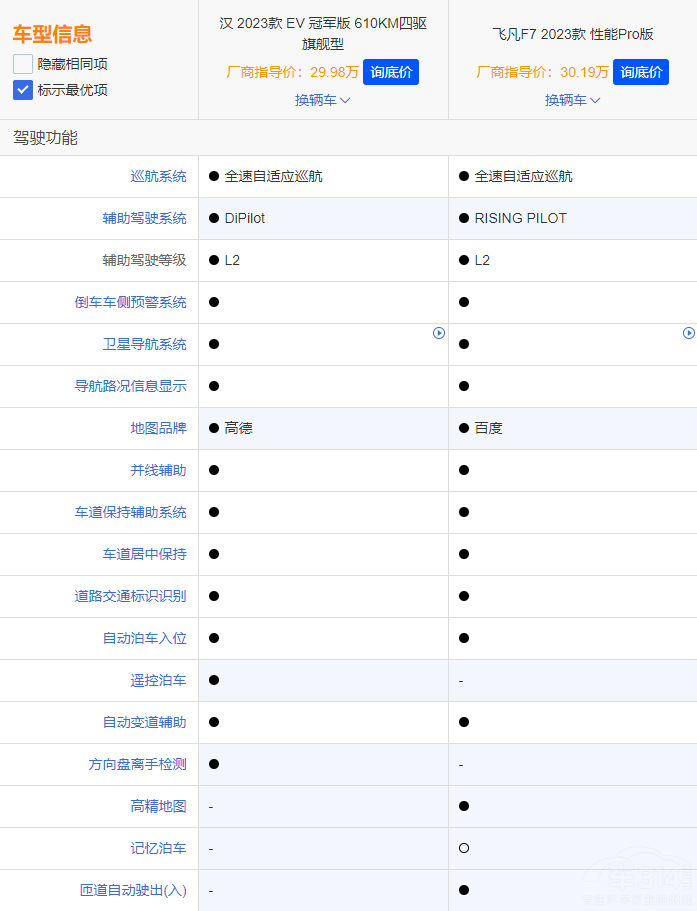Play video icon in Han EV satellite navigation row
The image size is (697, 911).
[438, 333]
